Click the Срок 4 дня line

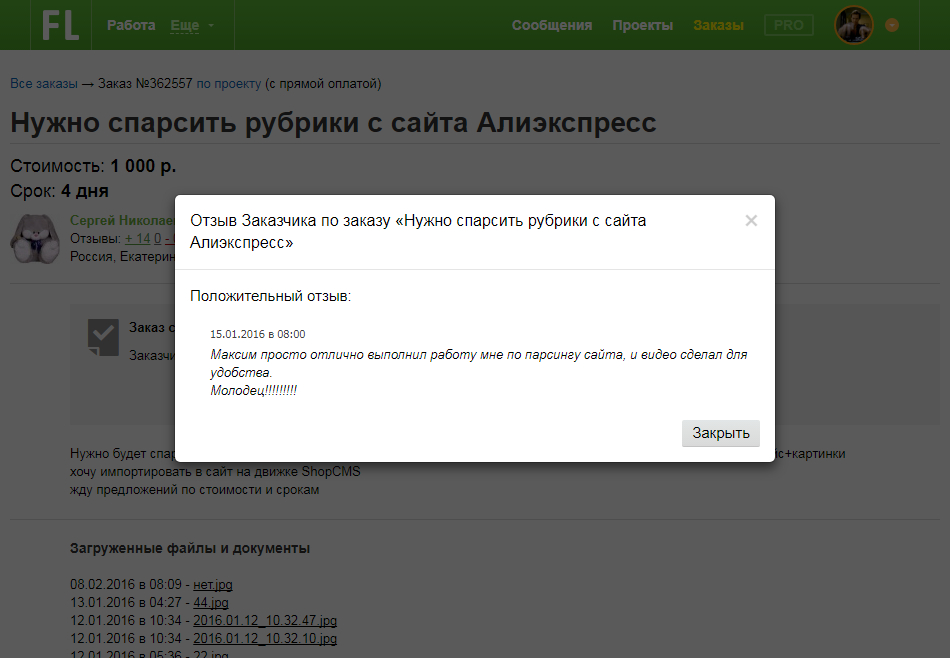click(59, 191)
